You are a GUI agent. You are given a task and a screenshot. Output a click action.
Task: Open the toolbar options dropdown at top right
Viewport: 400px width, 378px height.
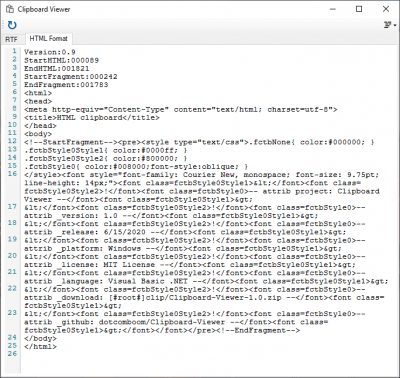click(390, 25)
